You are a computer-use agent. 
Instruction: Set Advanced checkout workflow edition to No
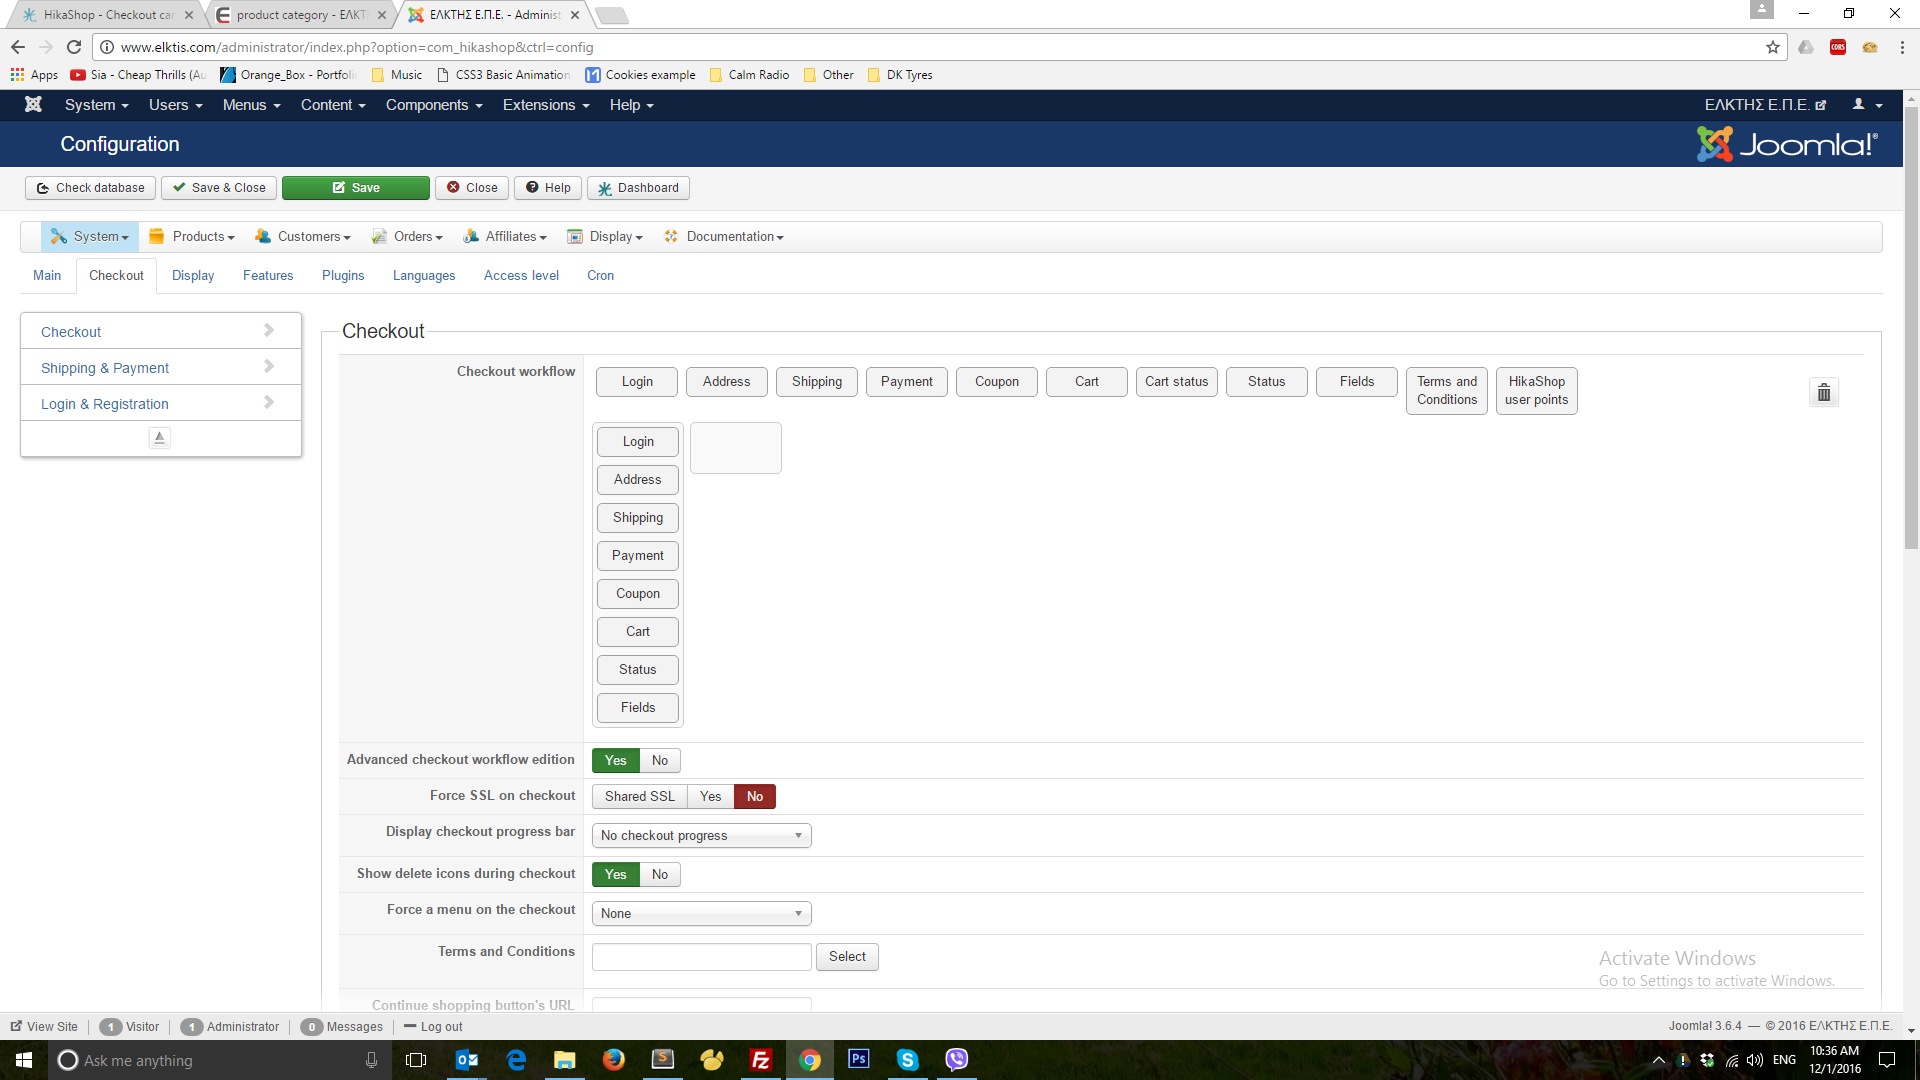point(659,760)
